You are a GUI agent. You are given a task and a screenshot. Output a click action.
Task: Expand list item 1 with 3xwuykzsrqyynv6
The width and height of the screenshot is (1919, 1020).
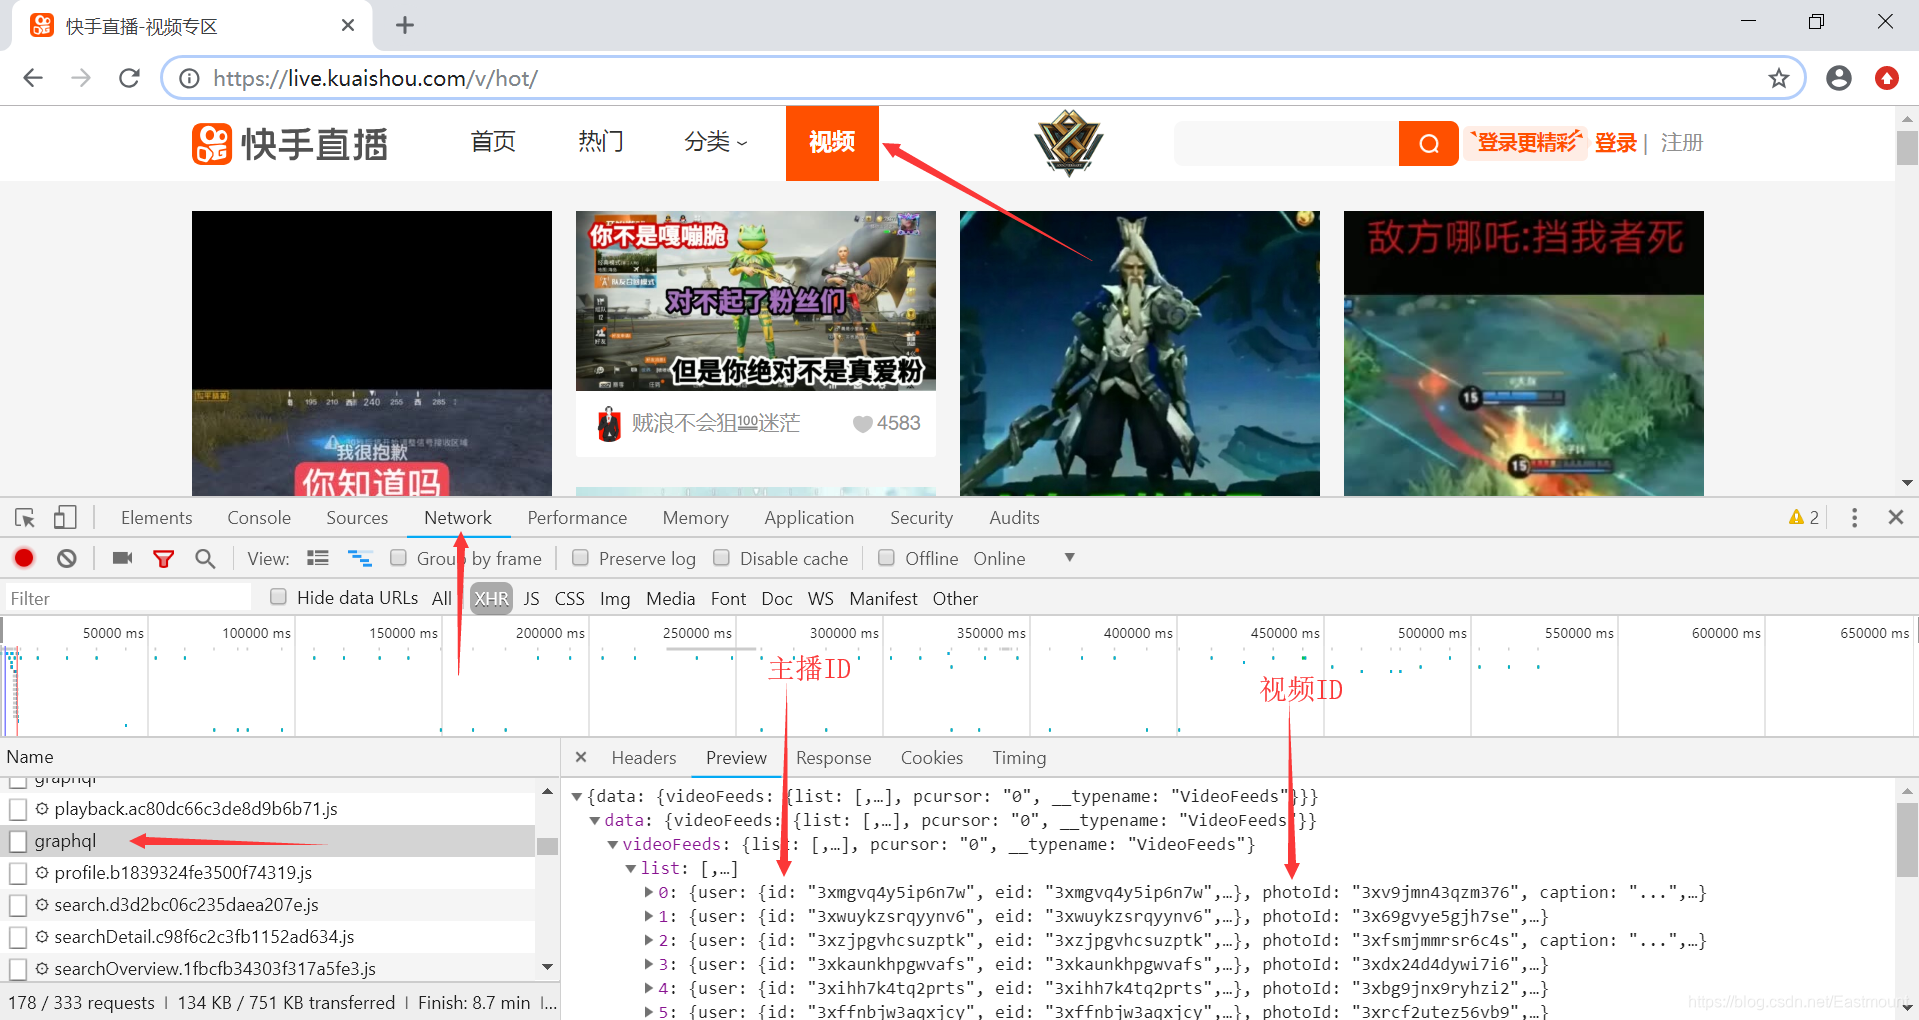click(649, 916)
